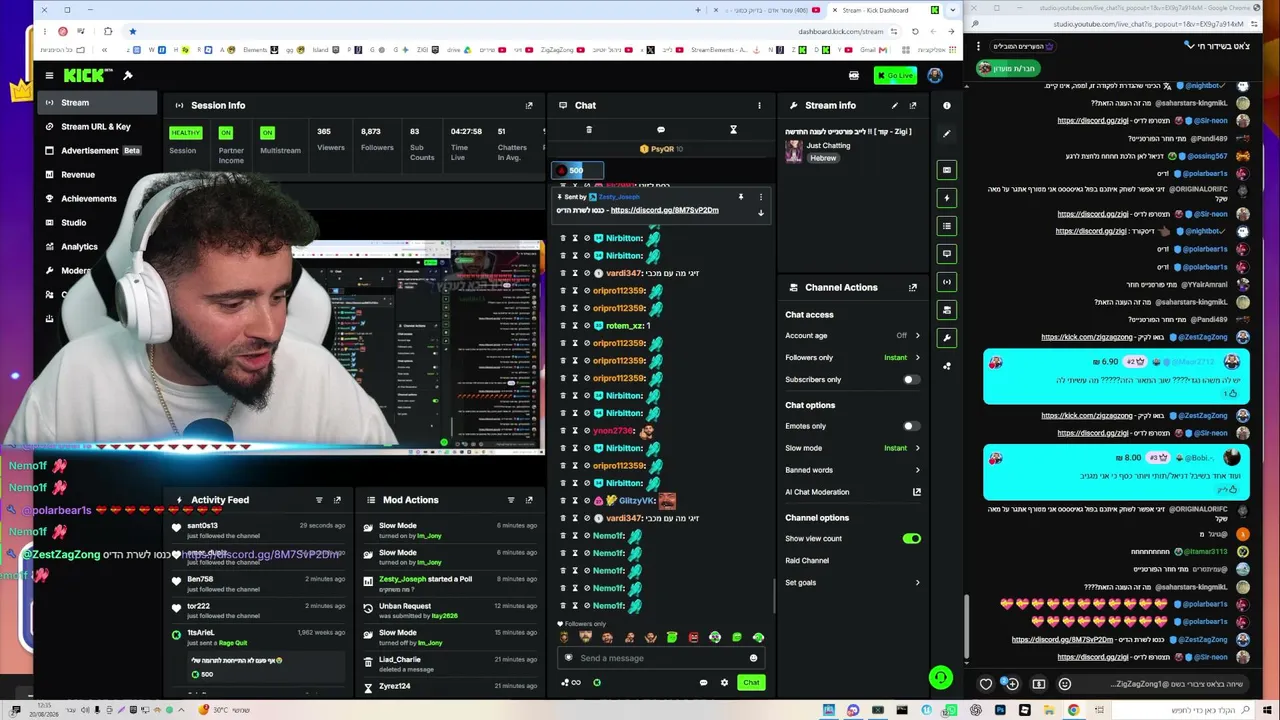This screenshot has height=720, width=1280.
Task: Disable Show view count
Action: click(x=911, y=539)
